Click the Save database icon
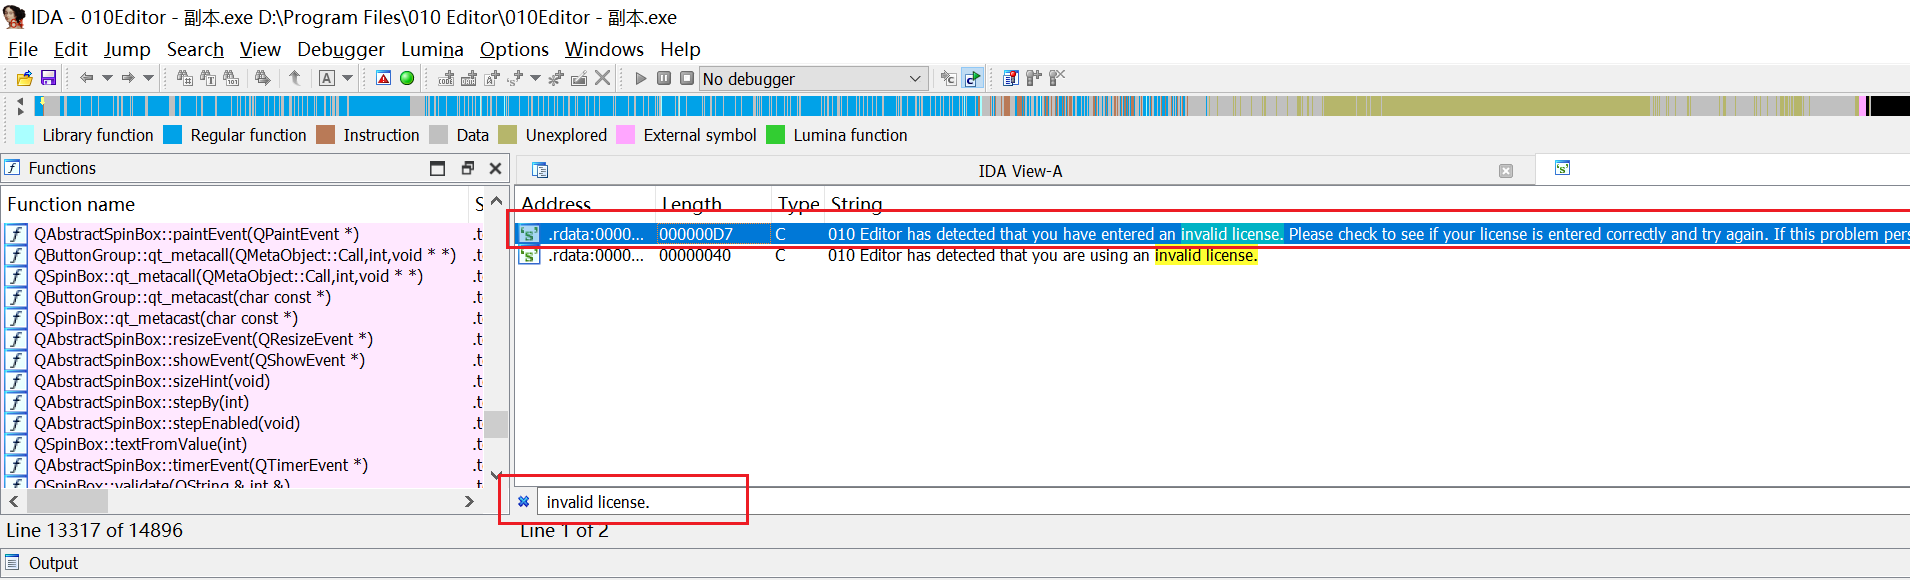 [48, 78]
